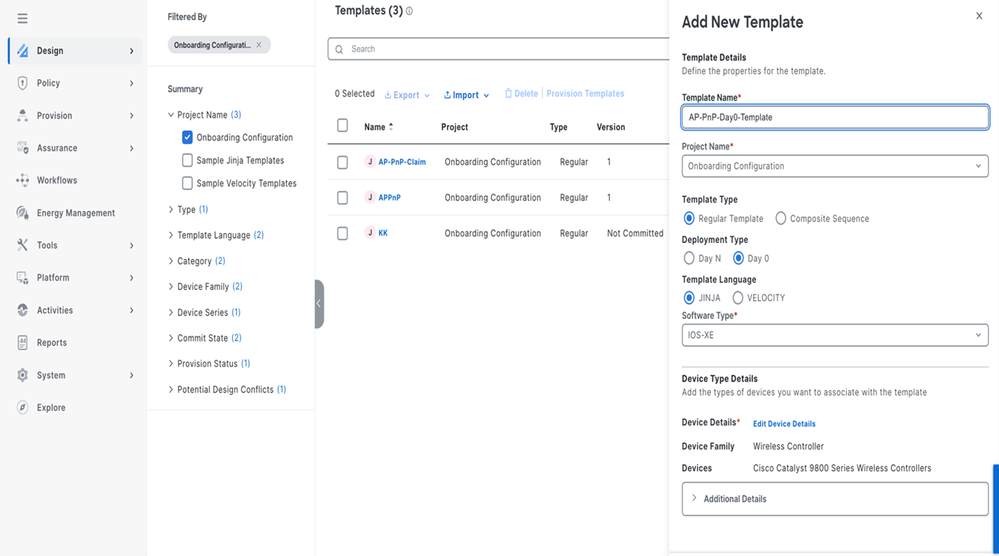Open the hamburger navigation menu icon
The height and width of the screenshot is (556, 999).
coord(22,18)
